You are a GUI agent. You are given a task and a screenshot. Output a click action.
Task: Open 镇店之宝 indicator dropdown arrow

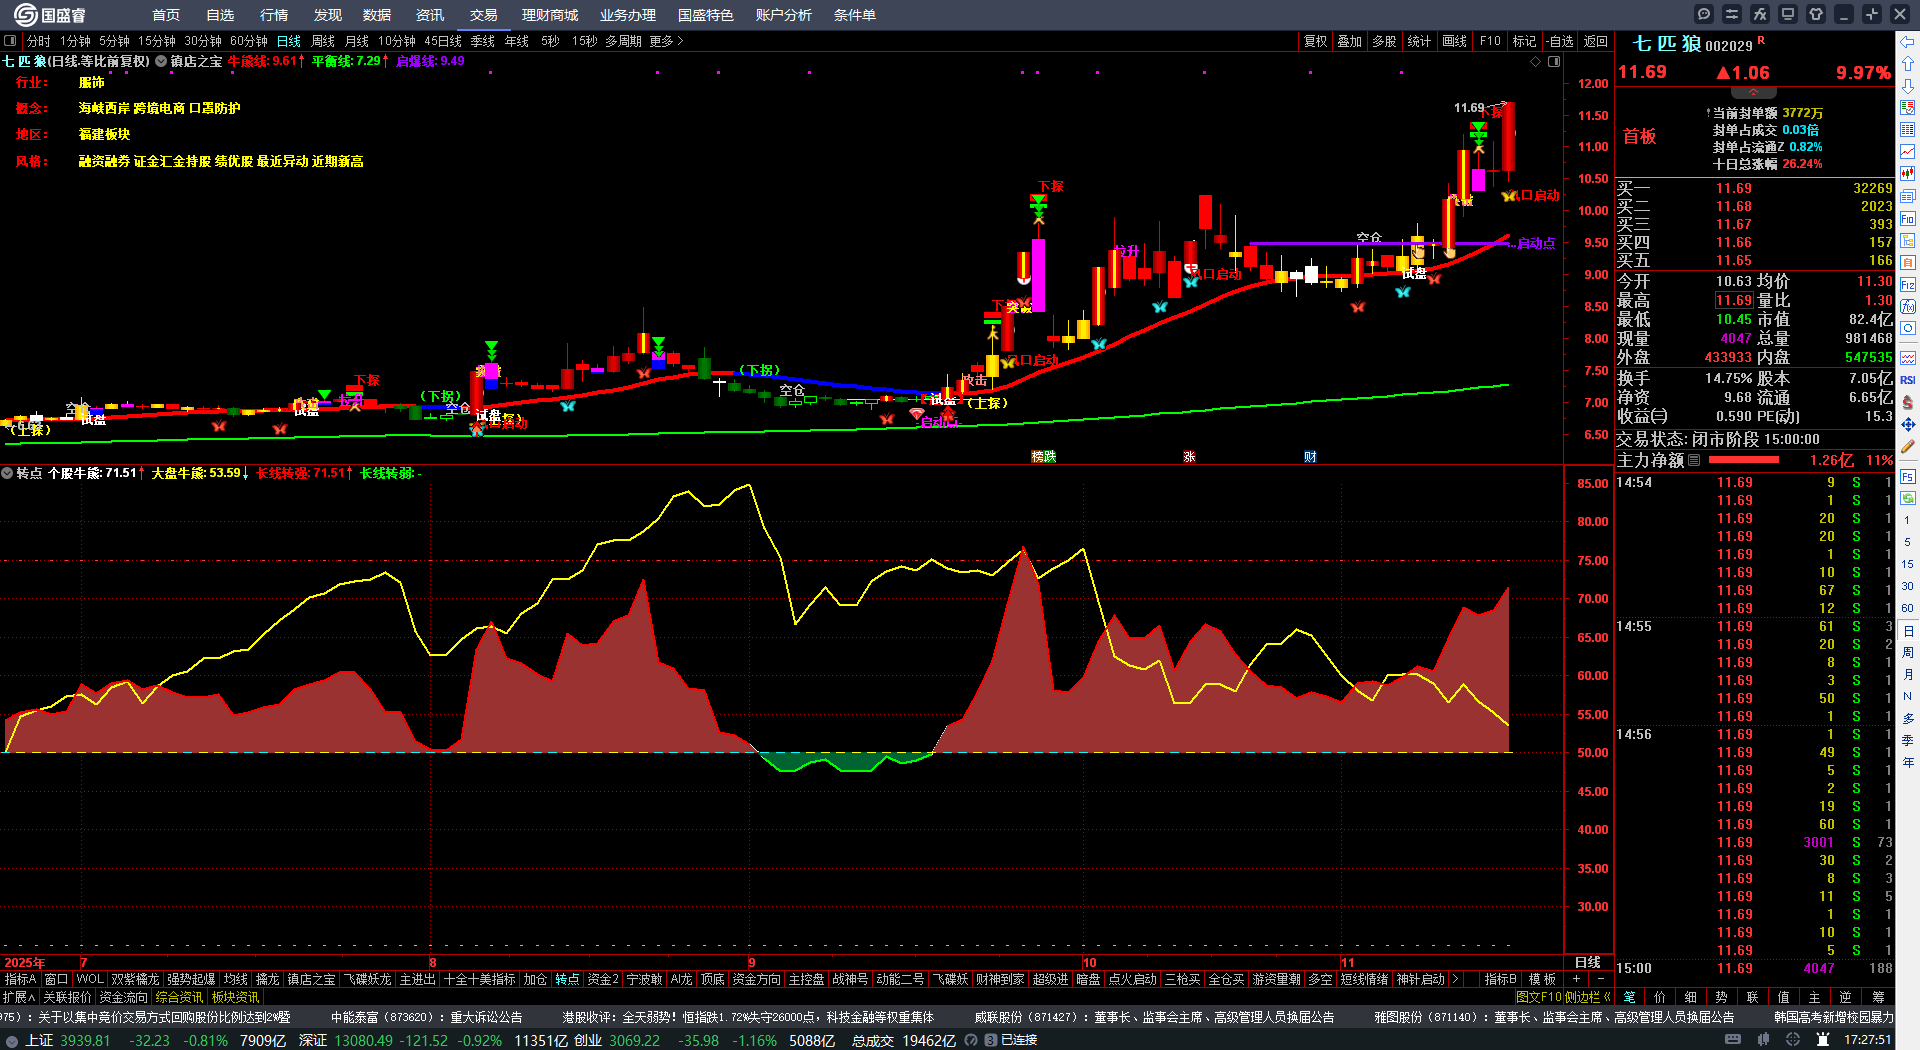[x=161, y=61]
